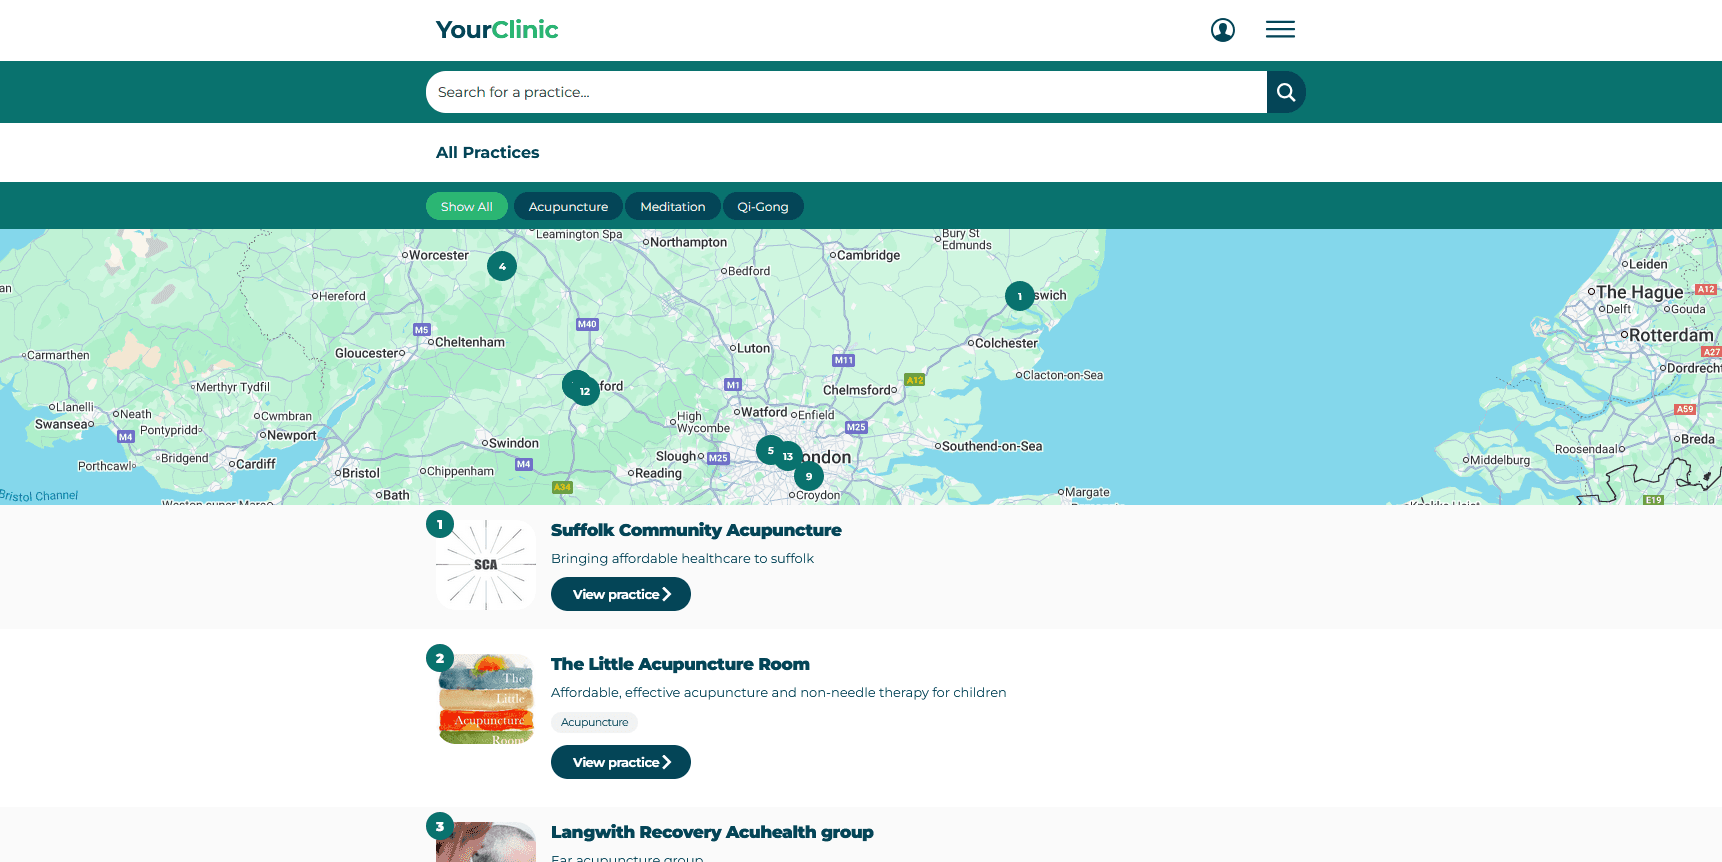Click The Little Acupuncture Room thumbnail

pos(486,699)
